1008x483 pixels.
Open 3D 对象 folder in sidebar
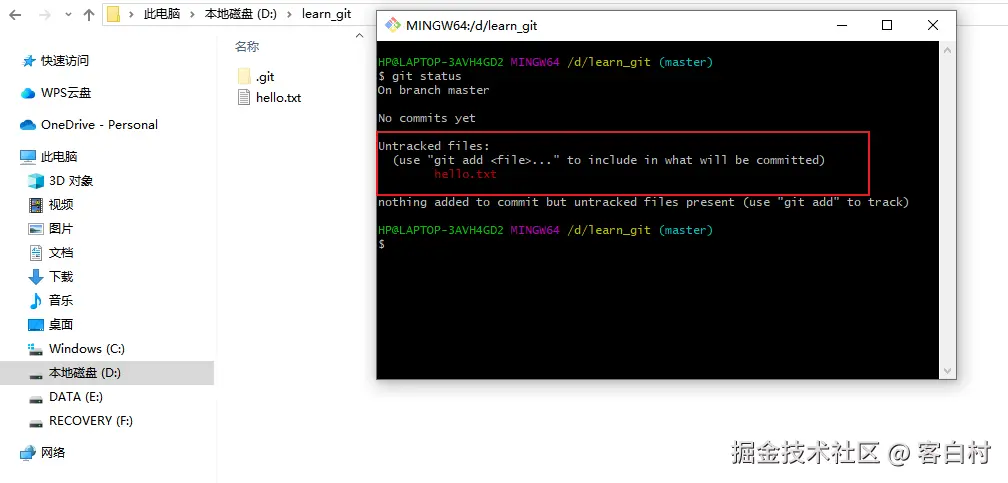coord(71,181)
